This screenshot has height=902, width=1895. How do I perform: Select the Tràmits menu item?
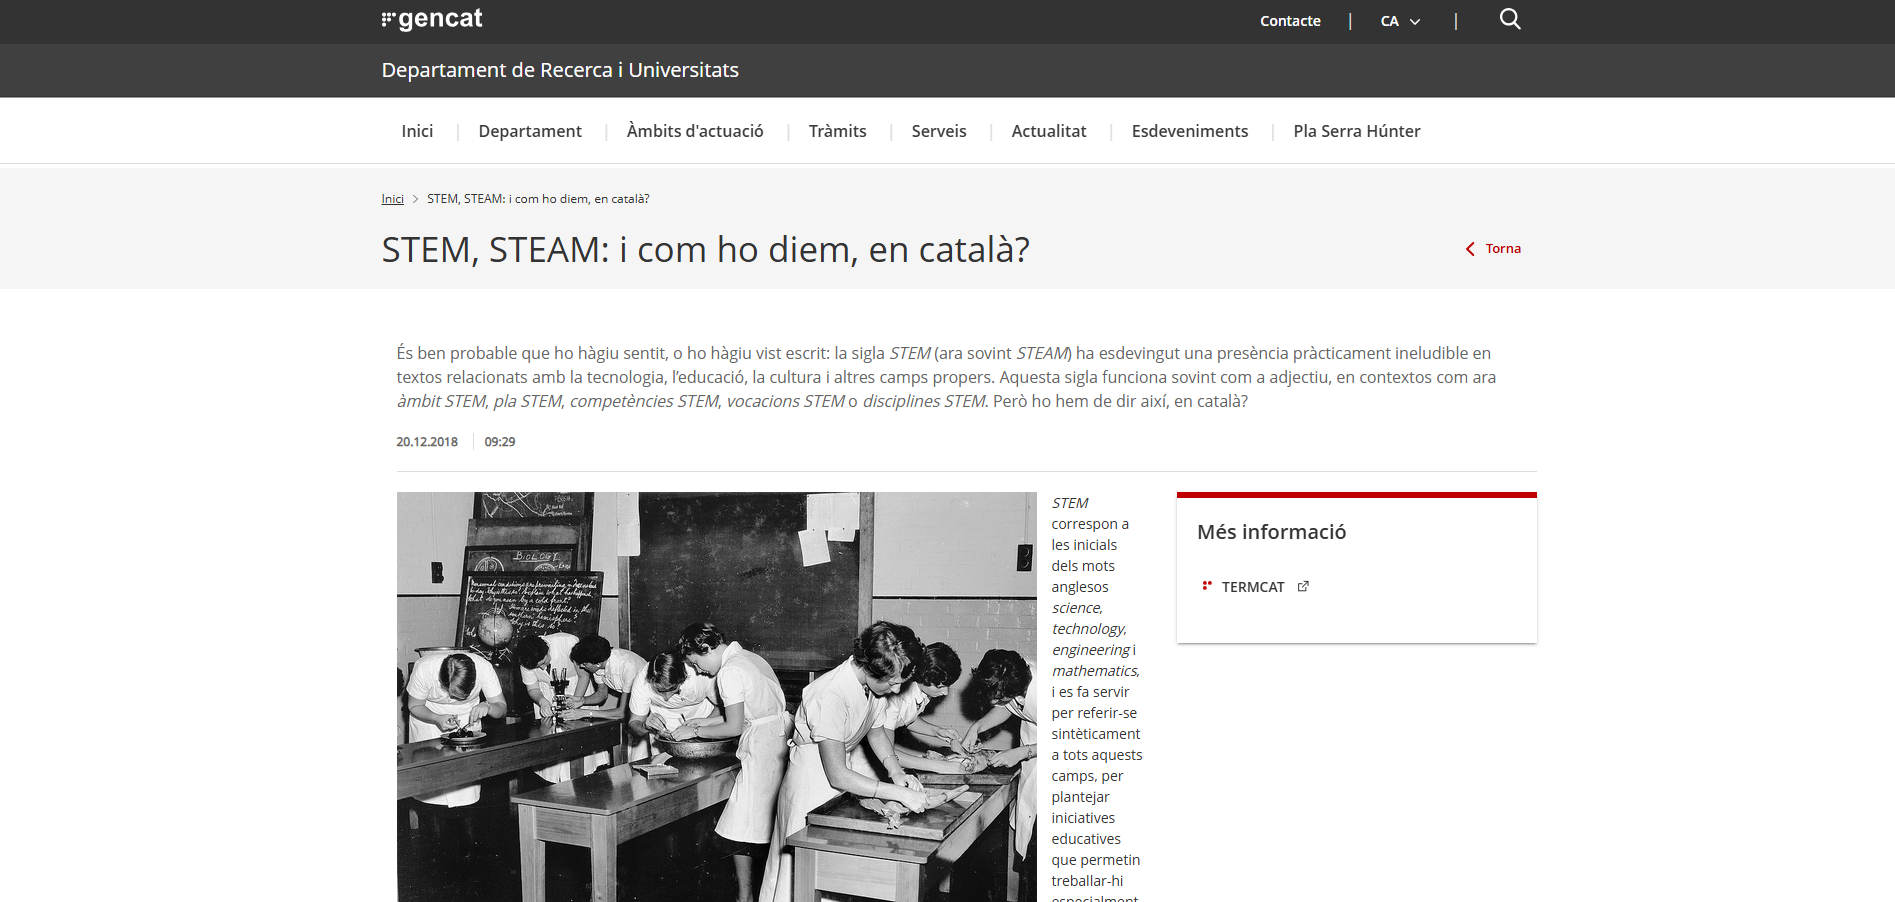click(x=838, y=131)
